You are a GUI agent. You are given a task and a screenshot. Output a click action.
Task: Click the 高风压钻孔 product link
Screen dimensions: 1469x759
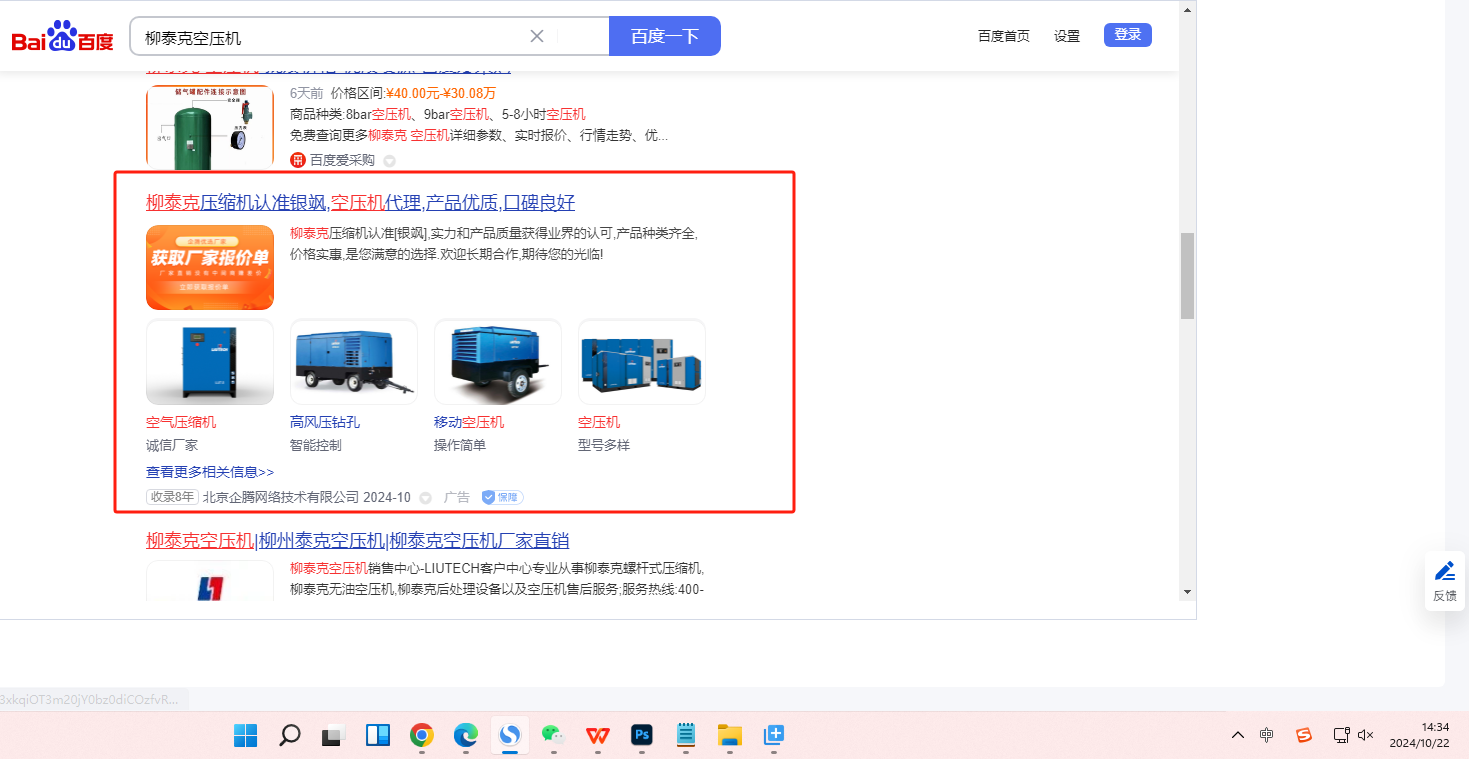click(325, 422)
